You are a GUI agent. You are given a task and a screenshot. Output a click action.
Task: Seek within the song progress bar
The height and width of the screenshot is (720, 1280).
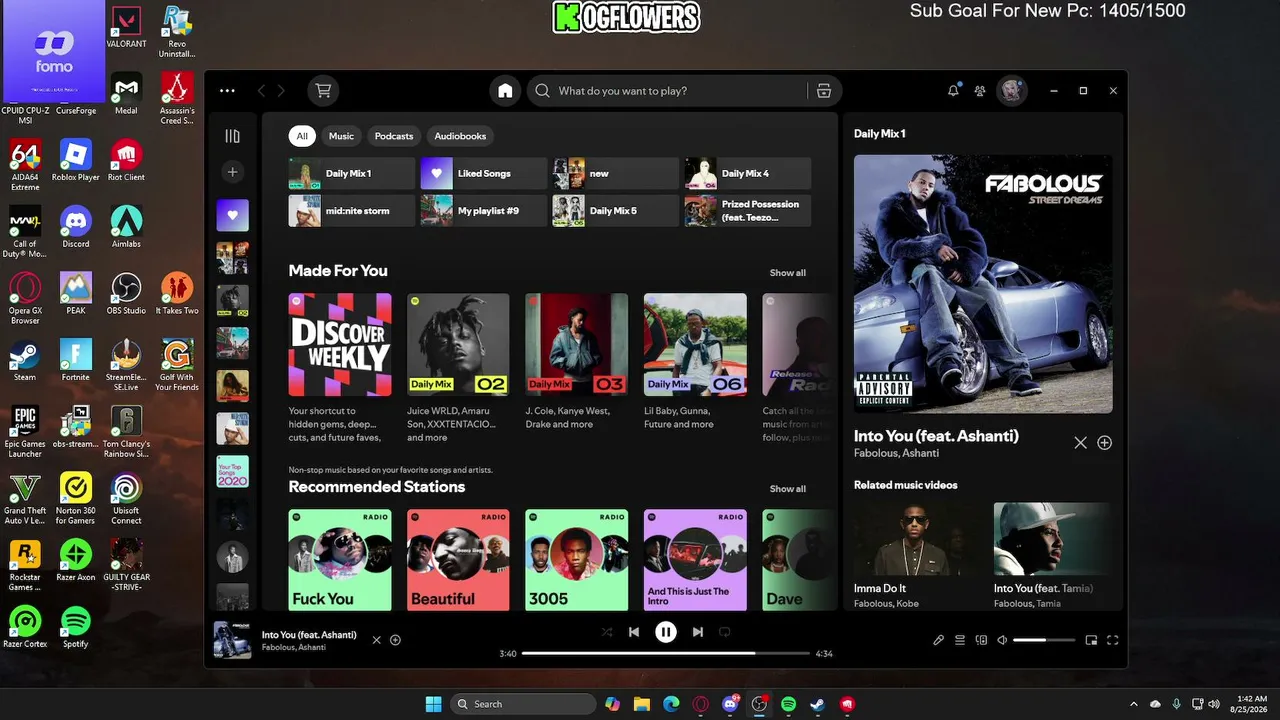tap(665, 653)
